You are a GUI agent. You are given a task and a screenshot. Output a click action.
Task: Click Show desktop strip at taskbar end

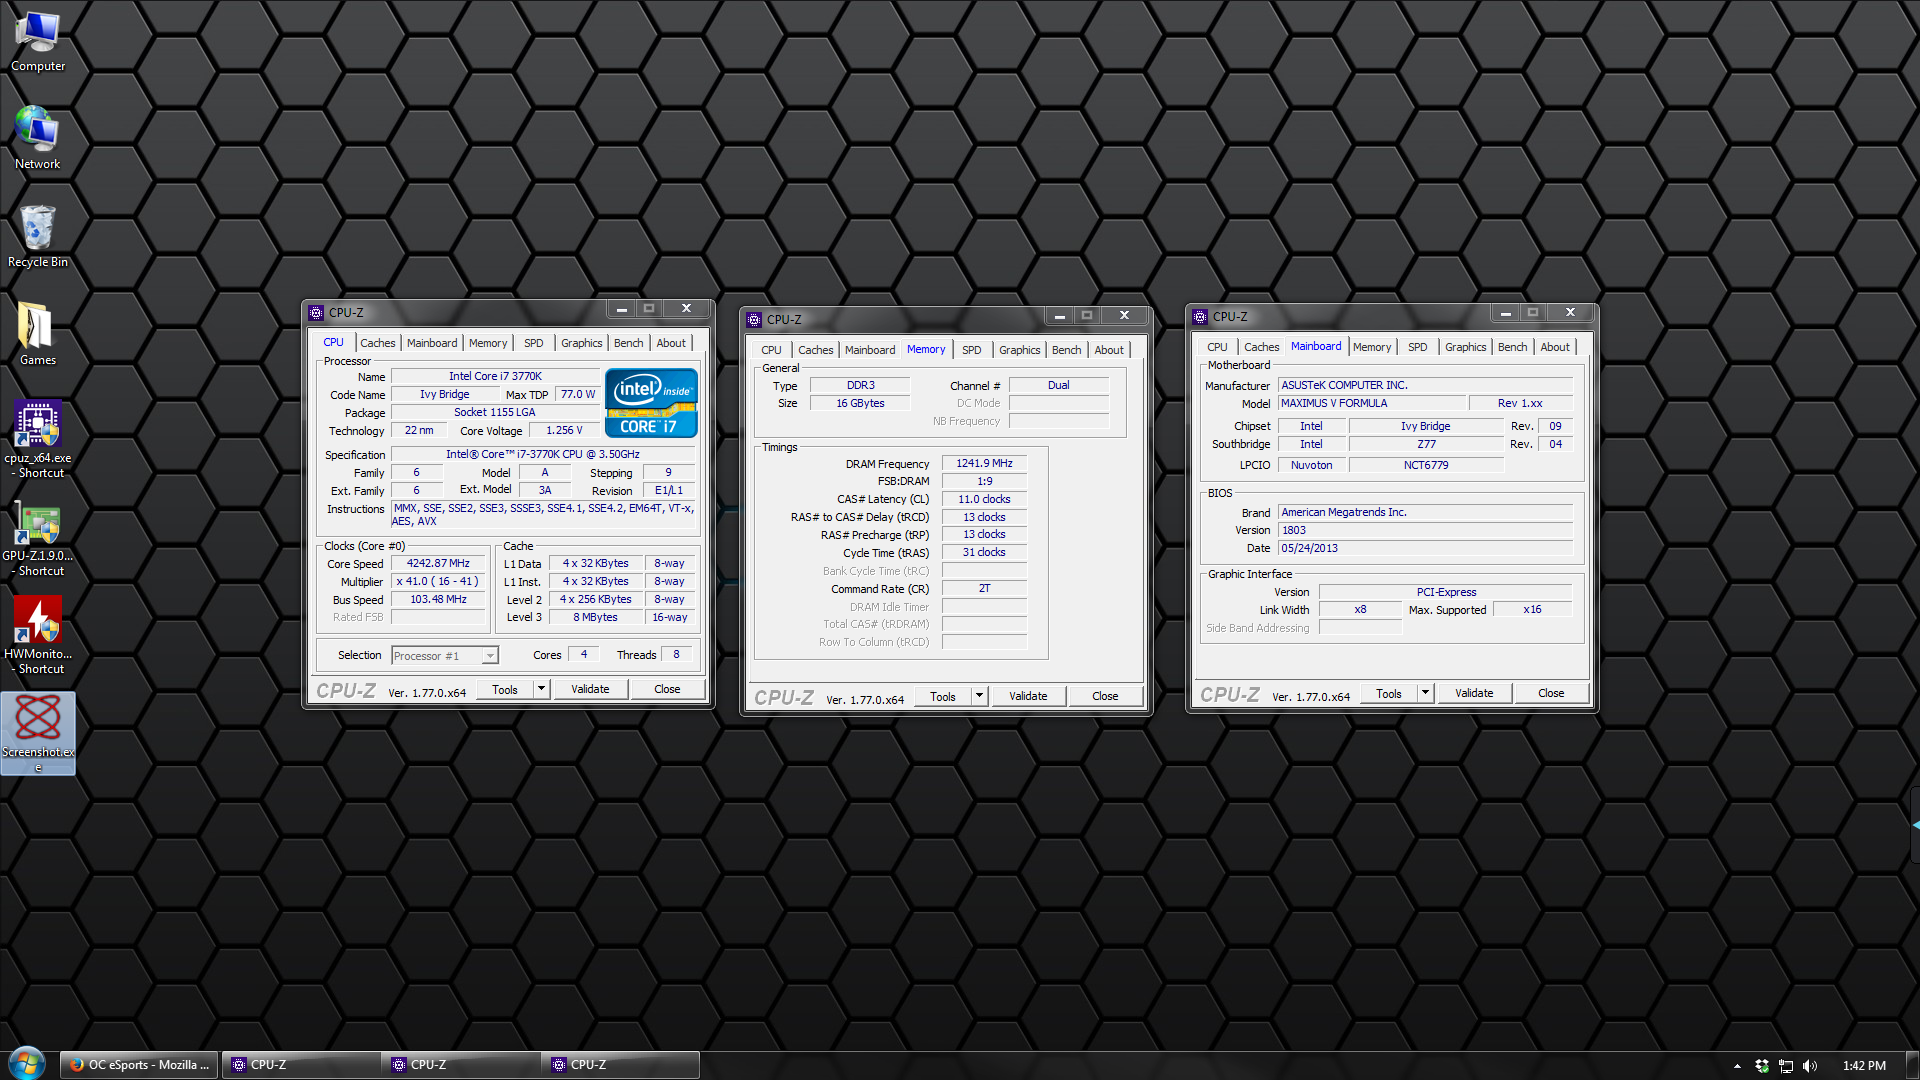(1913, 1066)
